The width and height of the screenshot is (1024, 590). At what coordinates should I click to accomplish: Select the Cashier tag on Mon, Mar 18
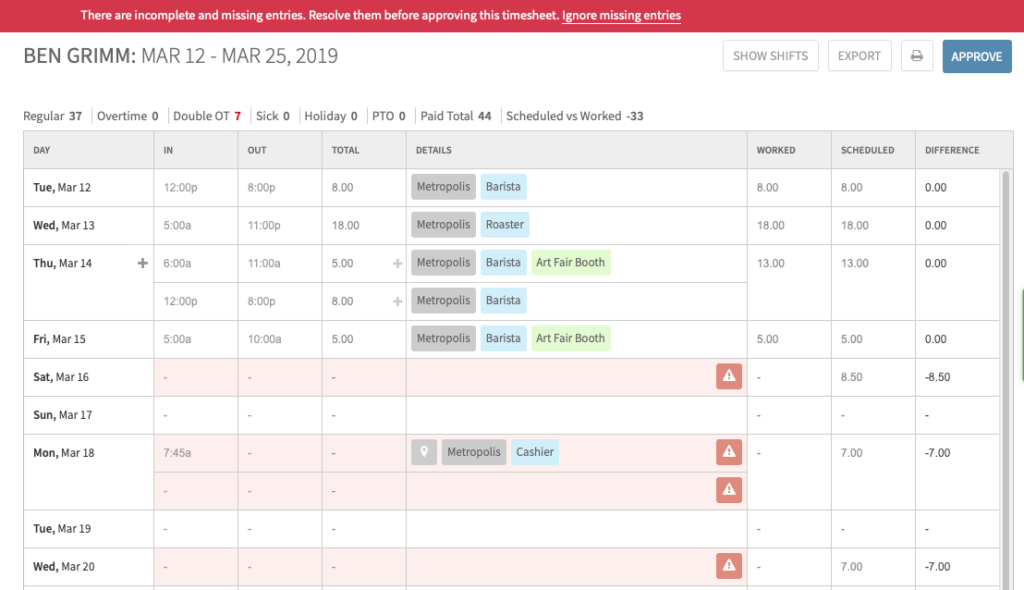pyautogui.click(x=534, y=452)
